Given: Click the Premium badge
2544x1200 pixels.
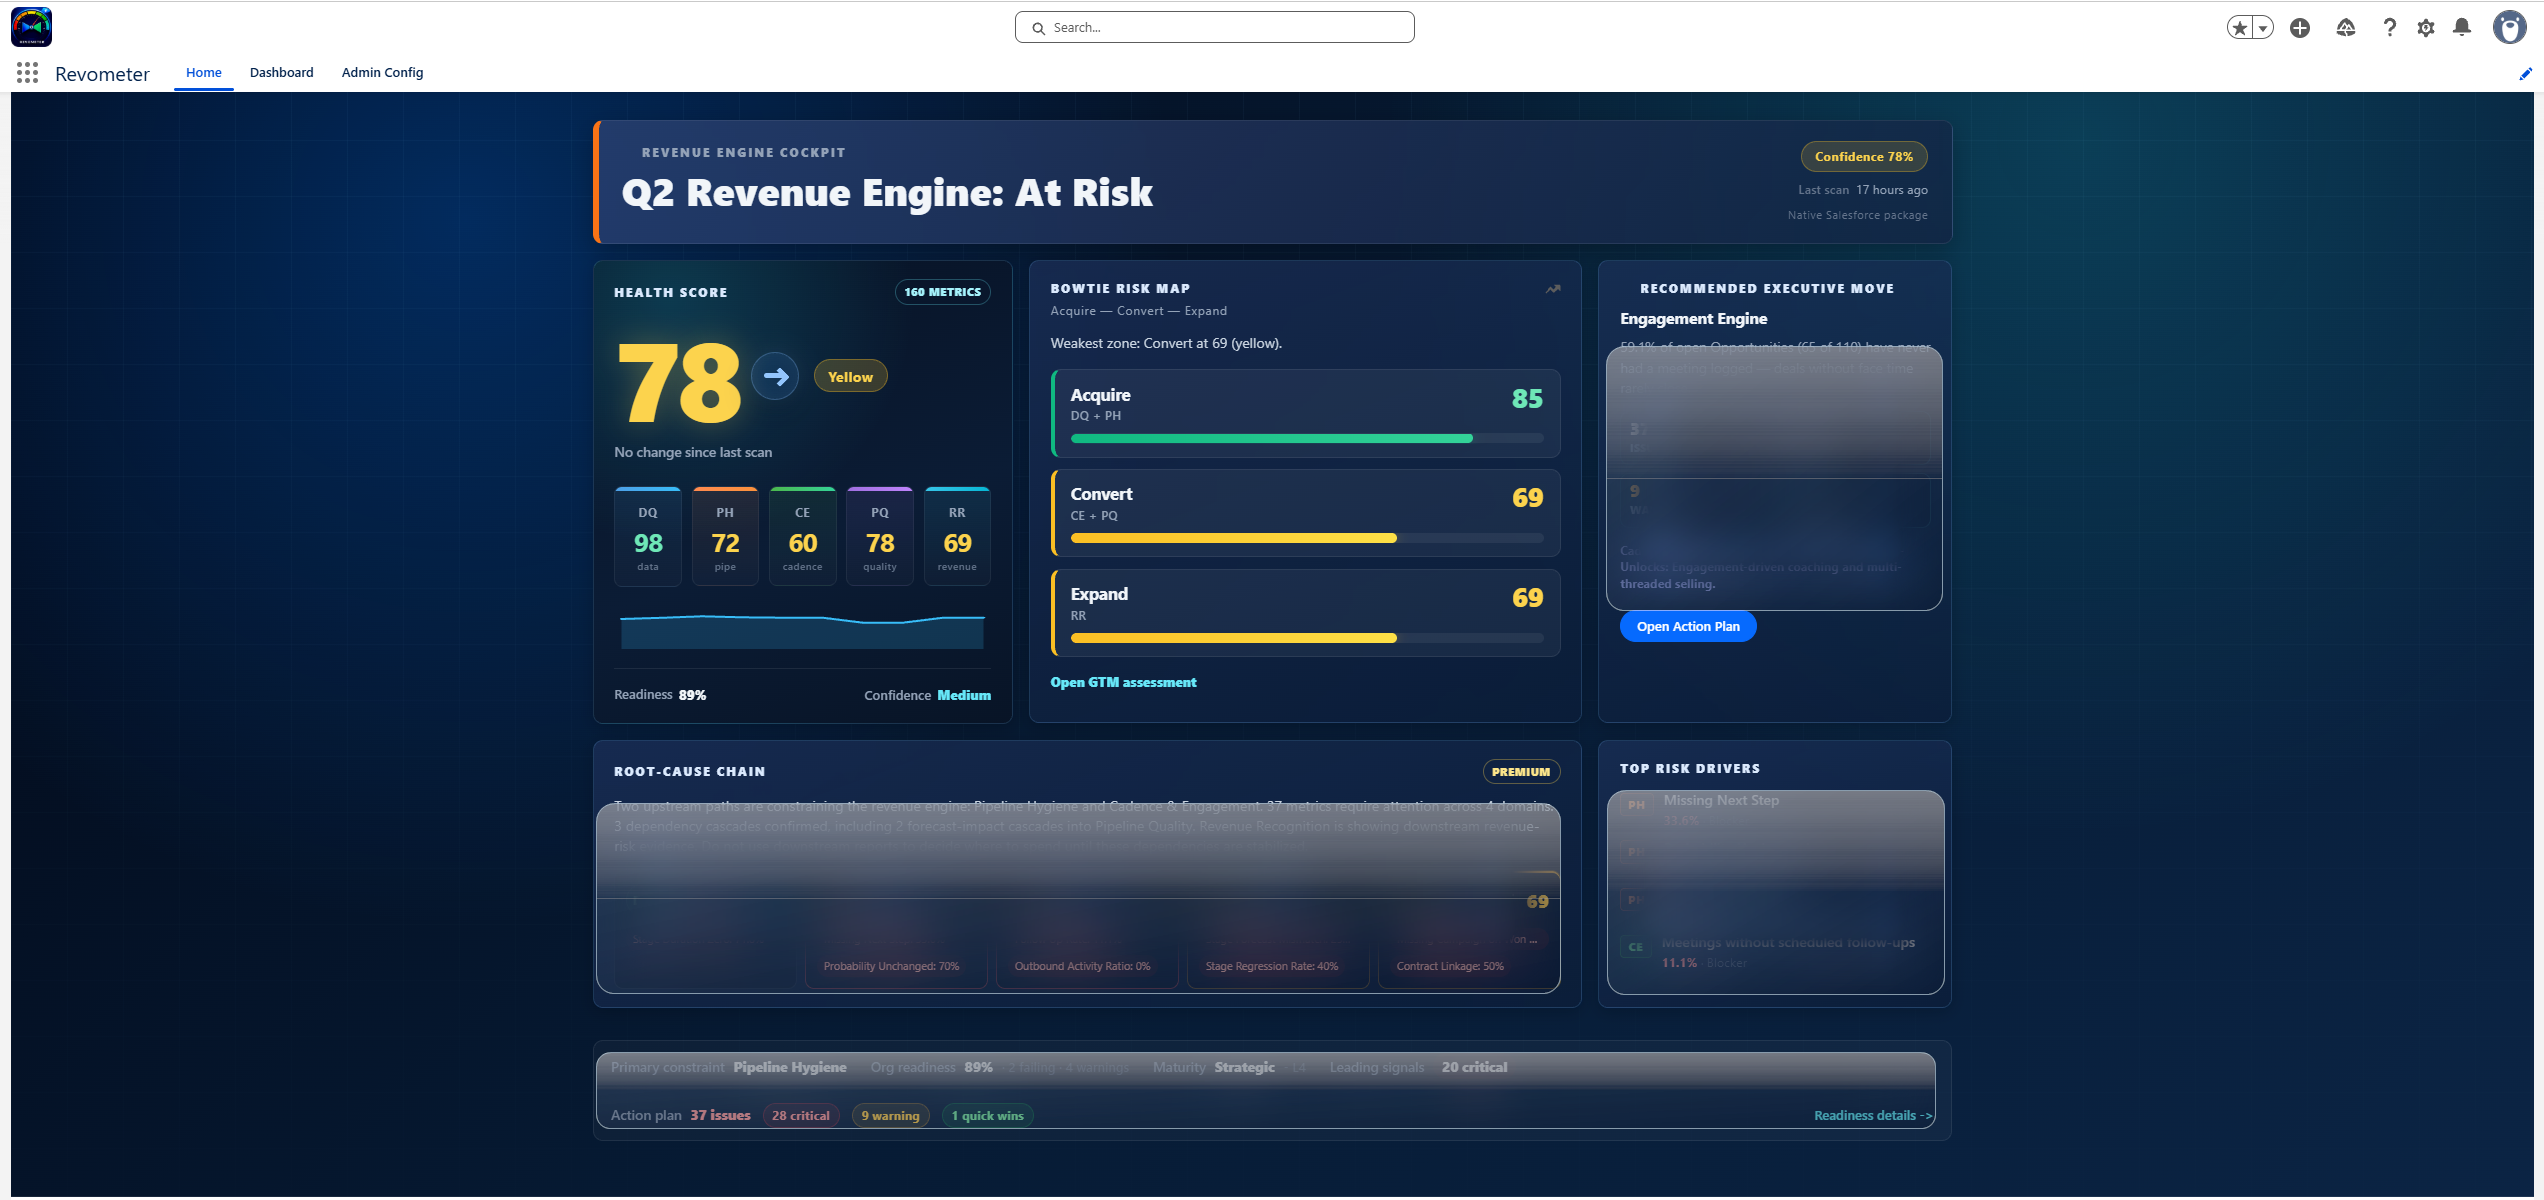Looking at the screenshot, I should click(x=1520, y=772).
